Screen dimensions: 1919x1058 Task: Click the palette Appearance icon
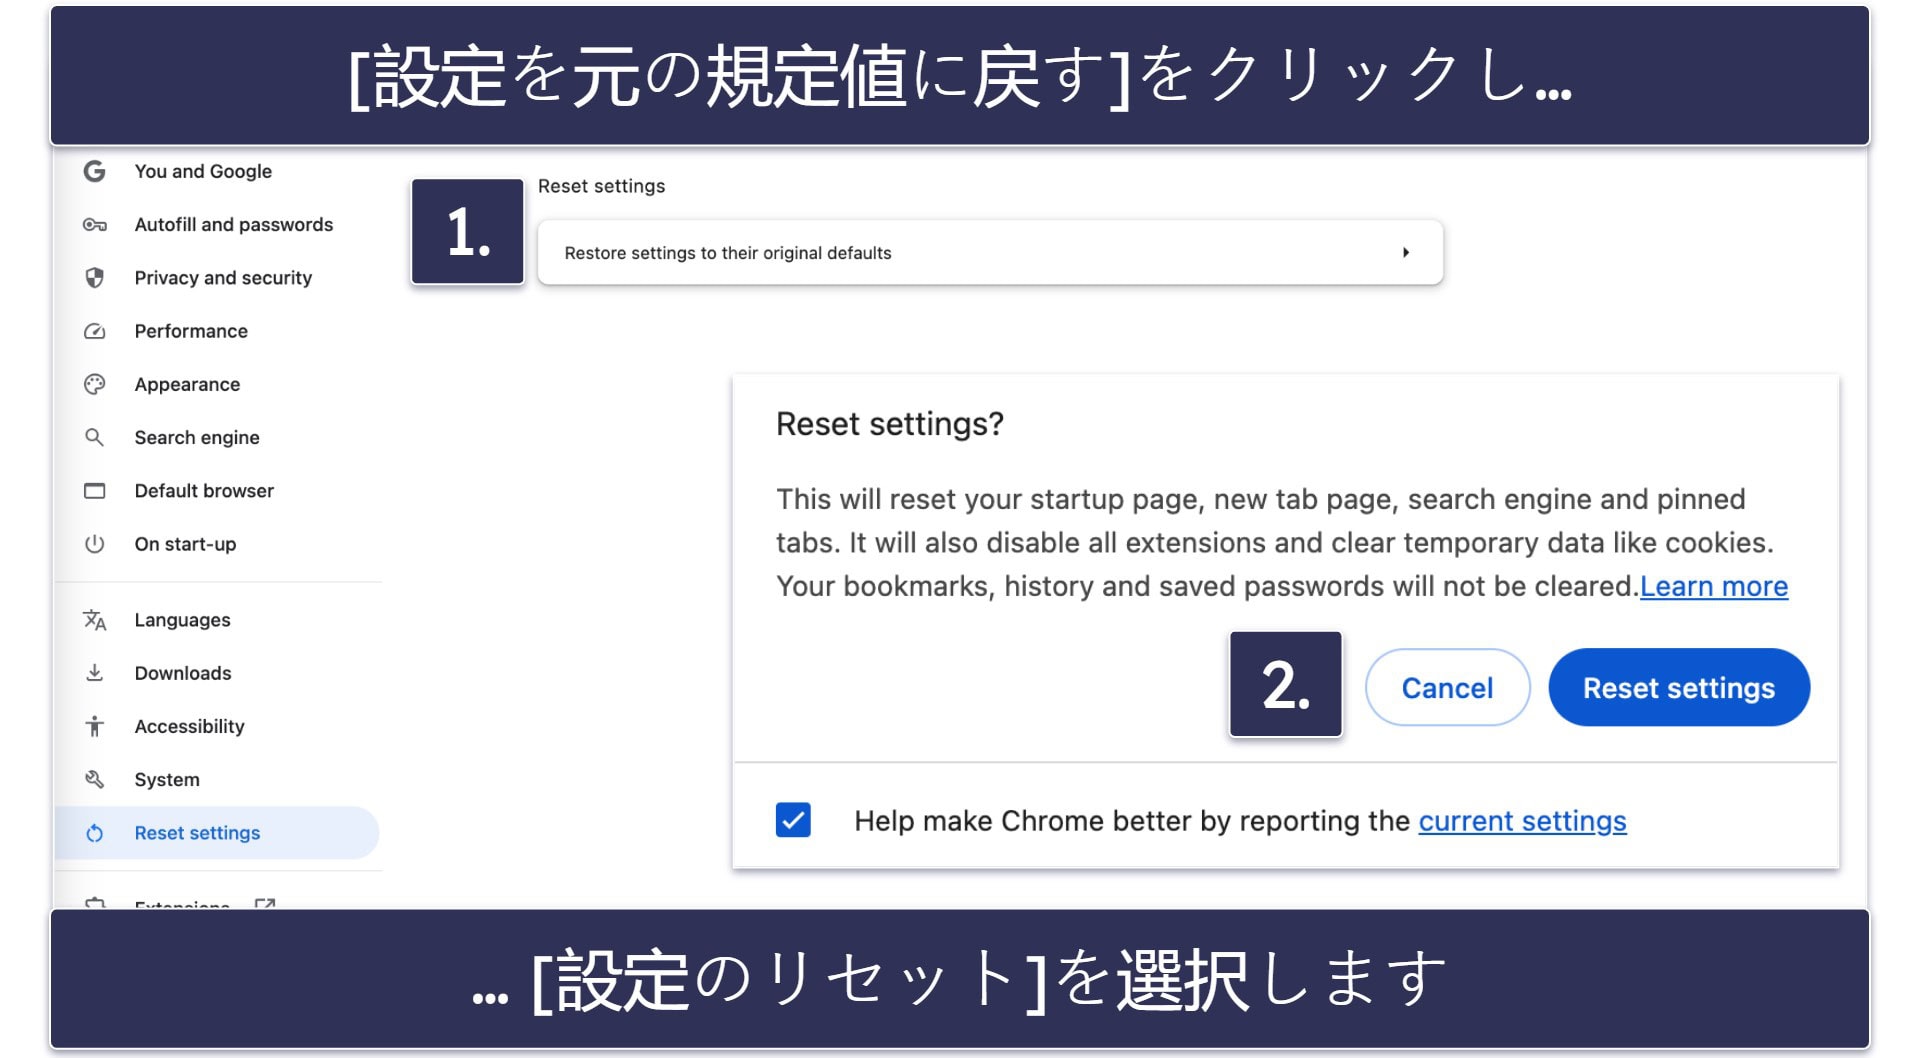[x=94, y=384]
